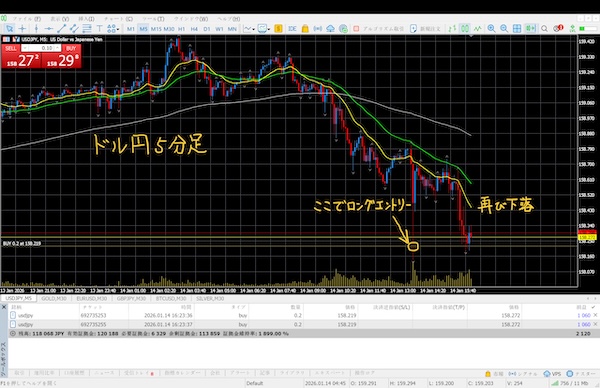Open the 表示 (V) menu
This screenshot has height=388, width=600.
click(60, 19)
